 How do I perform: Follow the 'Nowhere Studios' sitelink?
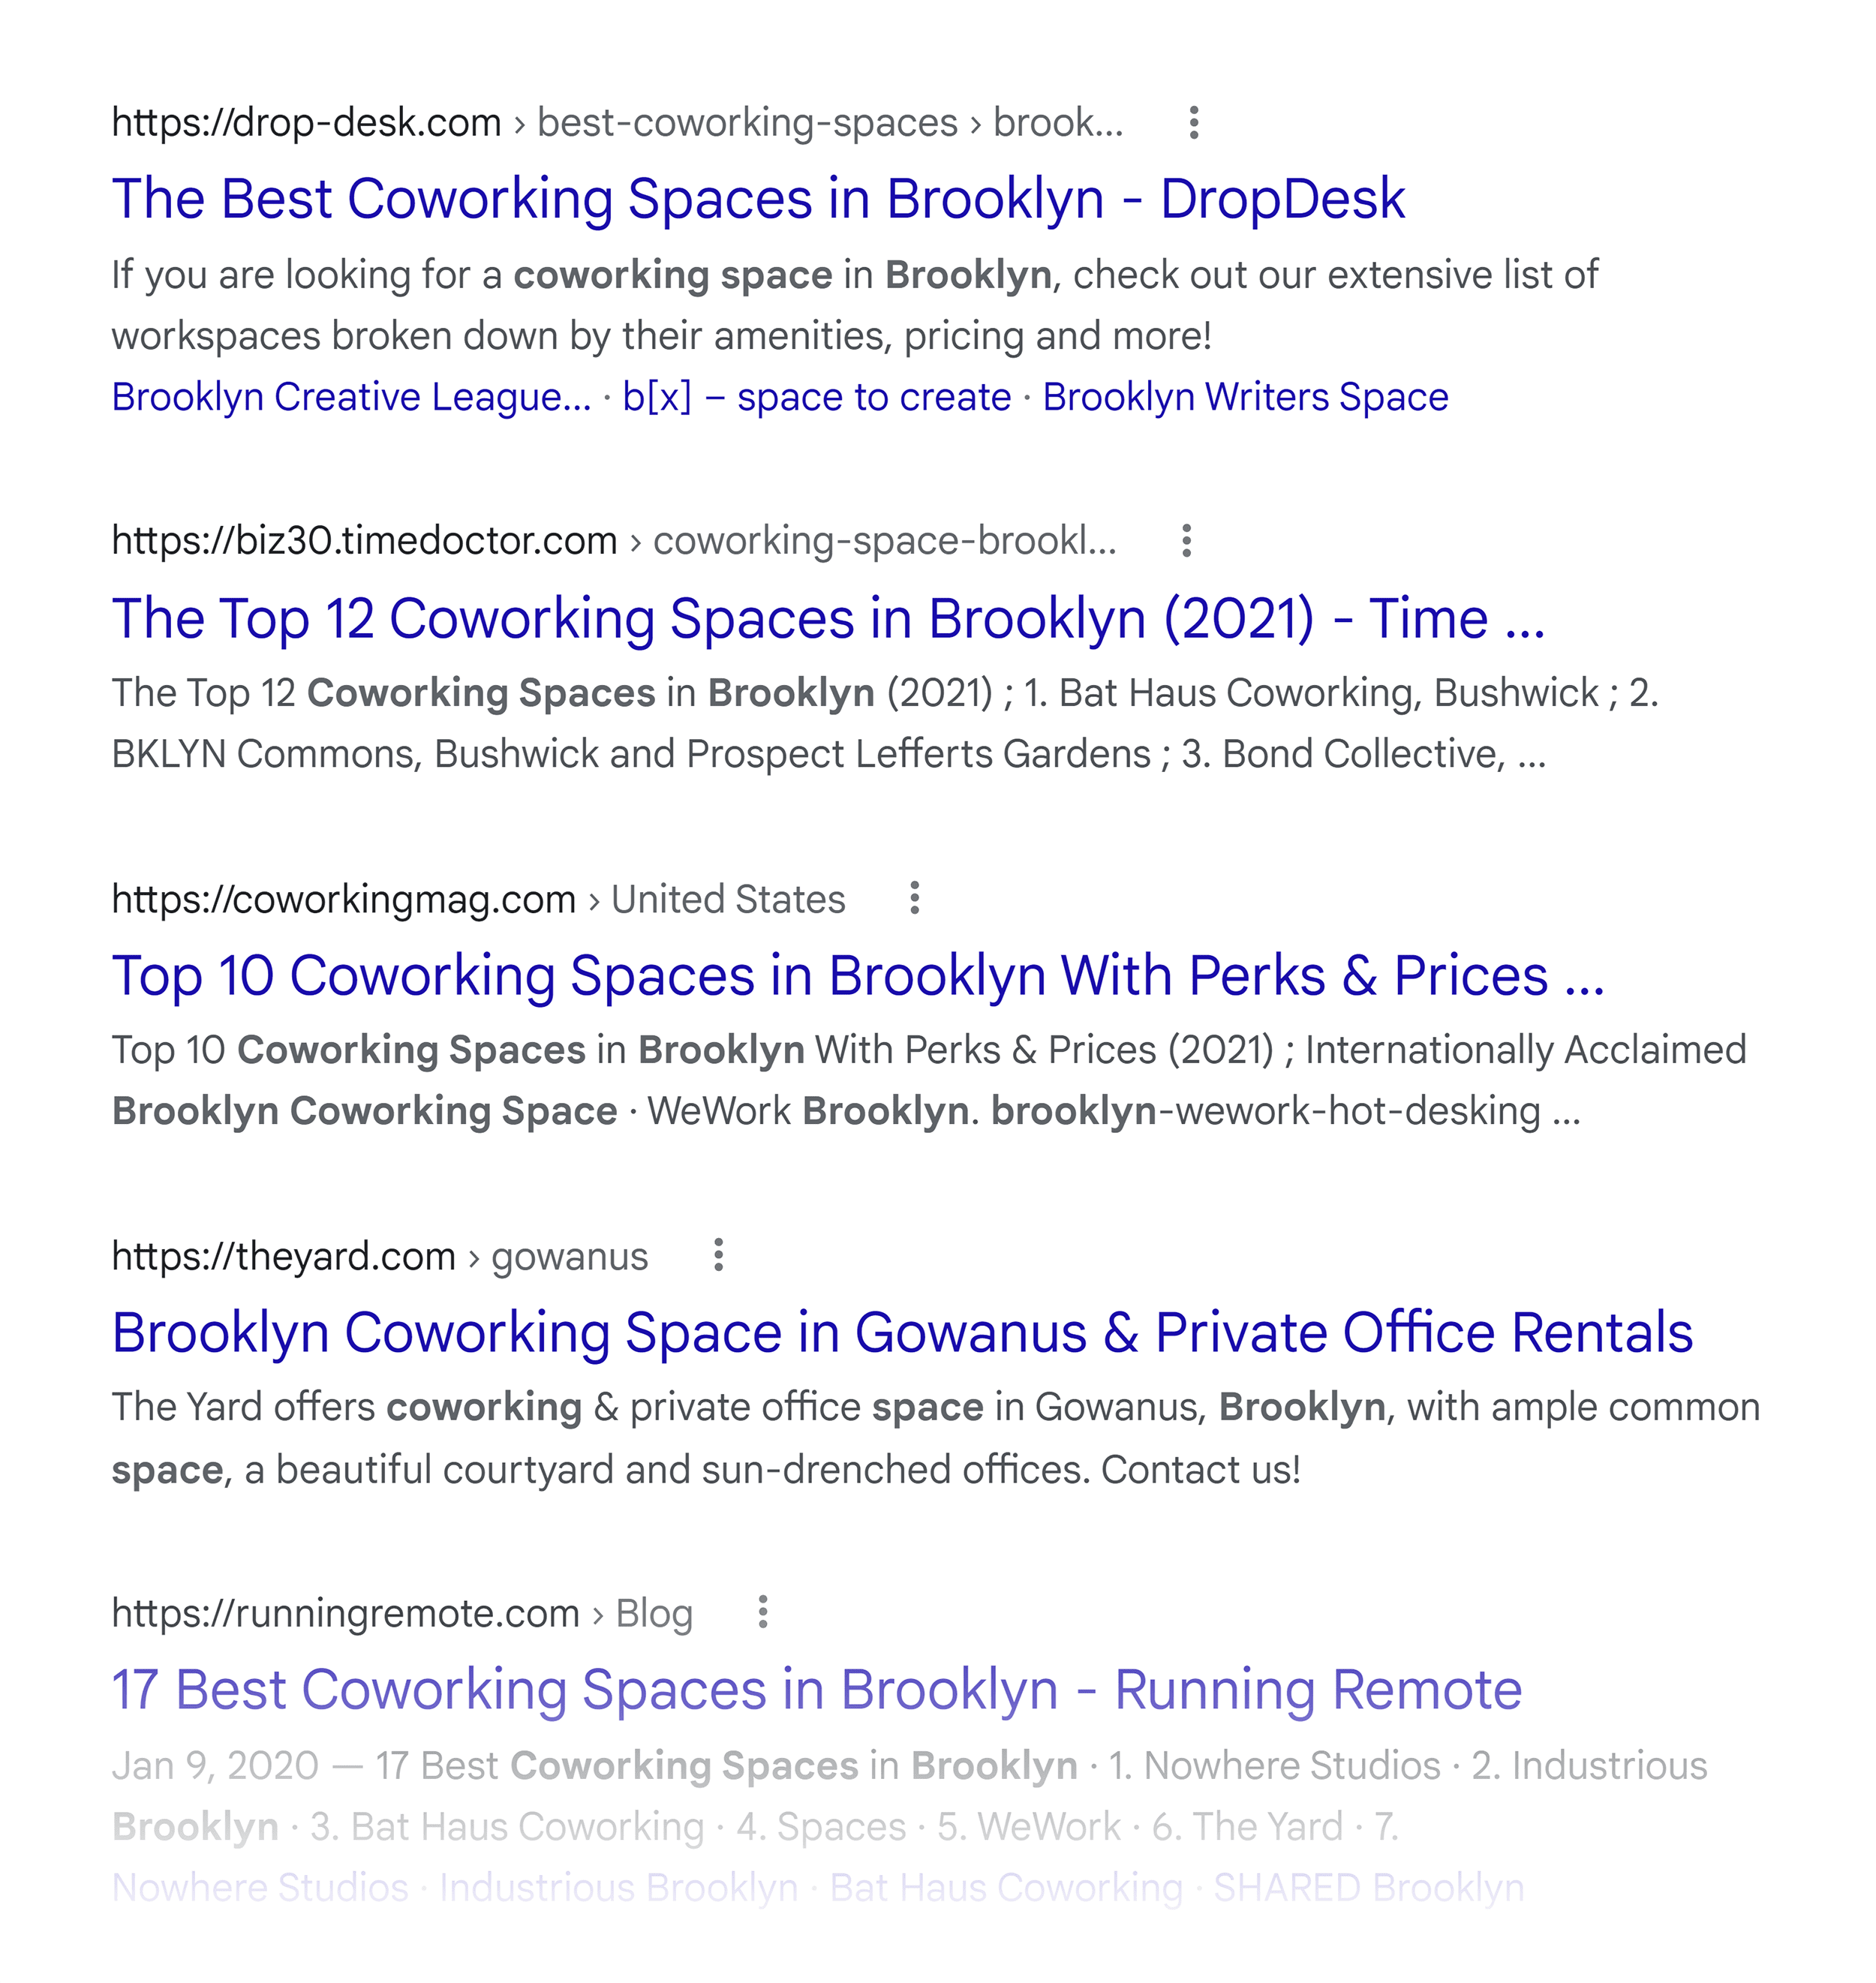point(260,1887)
